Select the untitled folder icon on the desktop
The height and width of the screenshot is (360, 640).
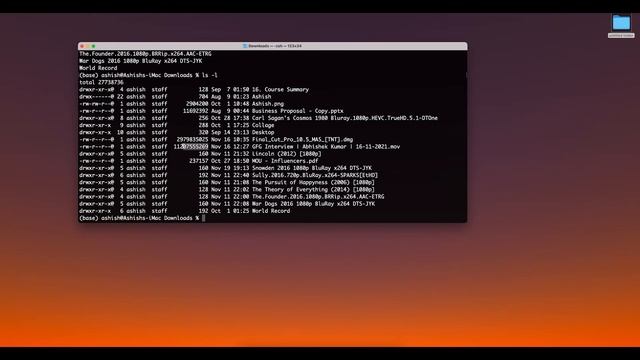[621, 23]
